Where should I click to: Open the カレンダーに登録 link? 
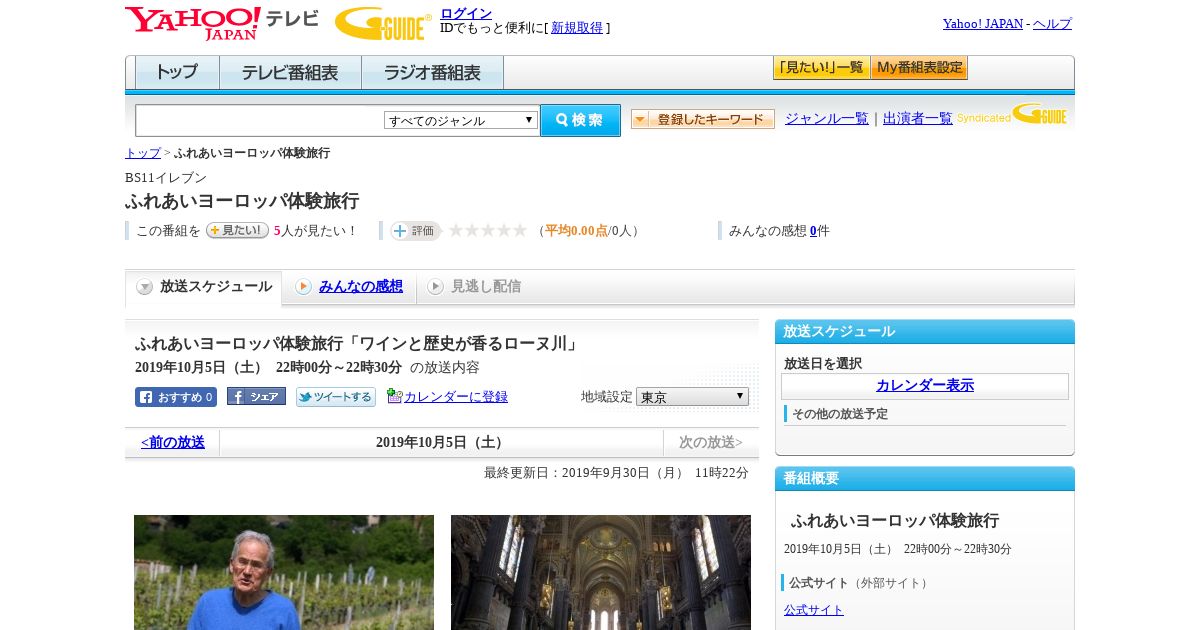(x=456, y=397)
